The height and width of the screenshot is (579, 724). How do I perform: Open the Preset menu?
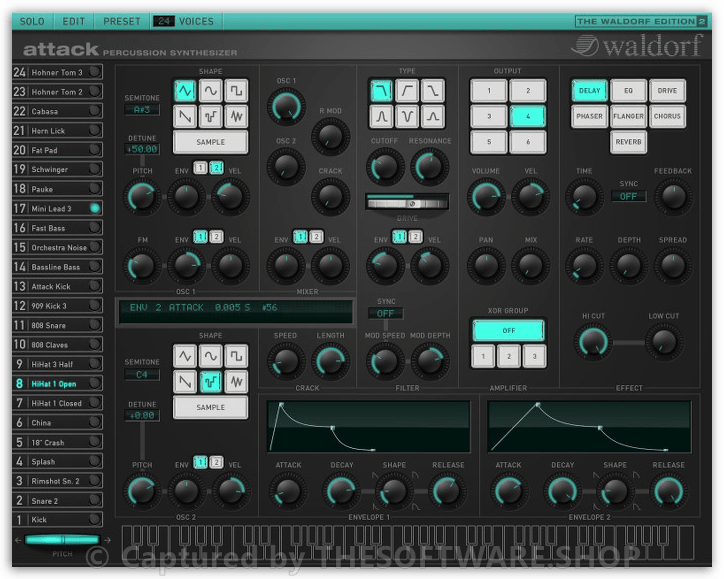[122, 21]
